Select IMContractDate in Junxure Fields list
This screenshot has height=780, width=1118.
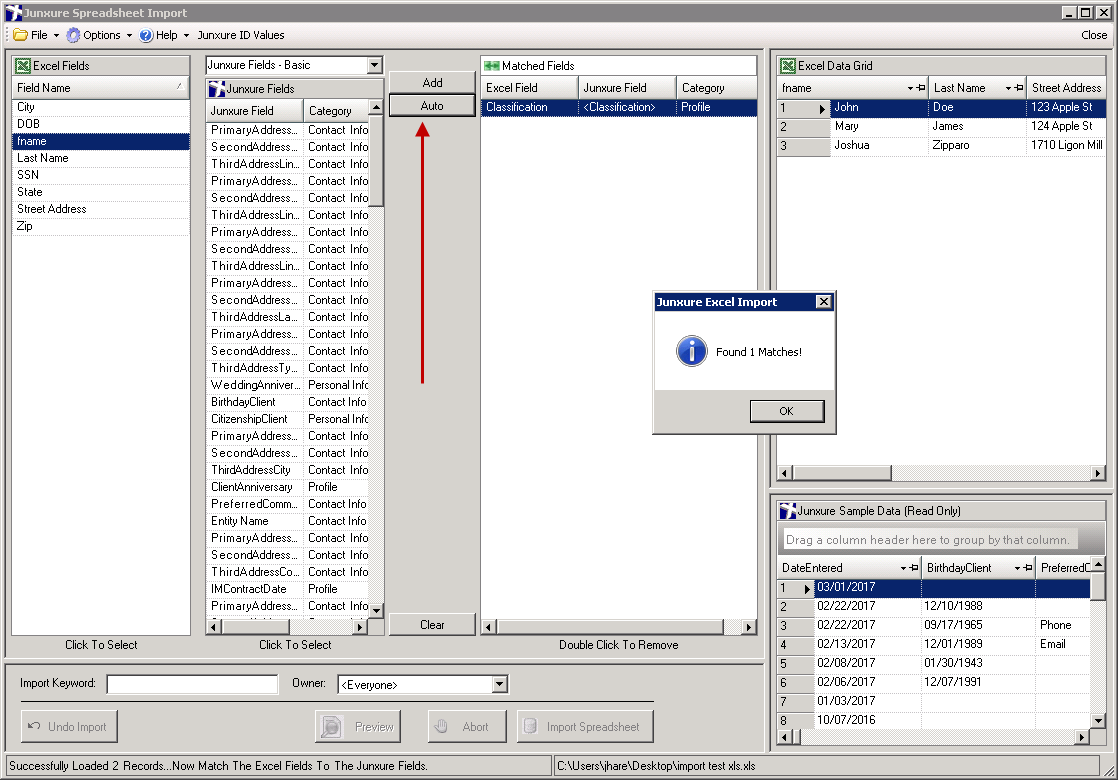click(288, 589)
